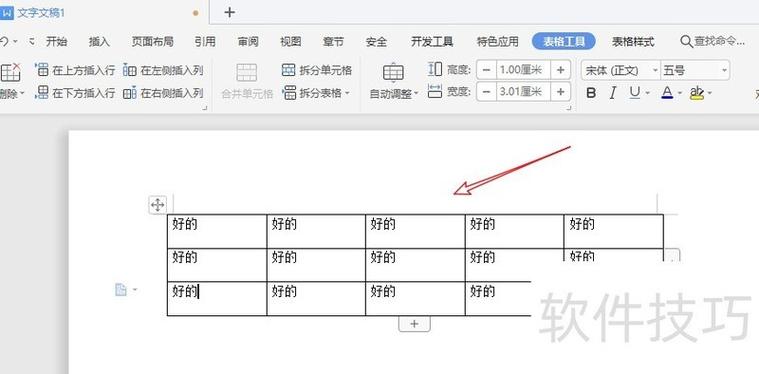Click the search command box
This screenshot has height=374, width=759.
(x=713, y=42)
